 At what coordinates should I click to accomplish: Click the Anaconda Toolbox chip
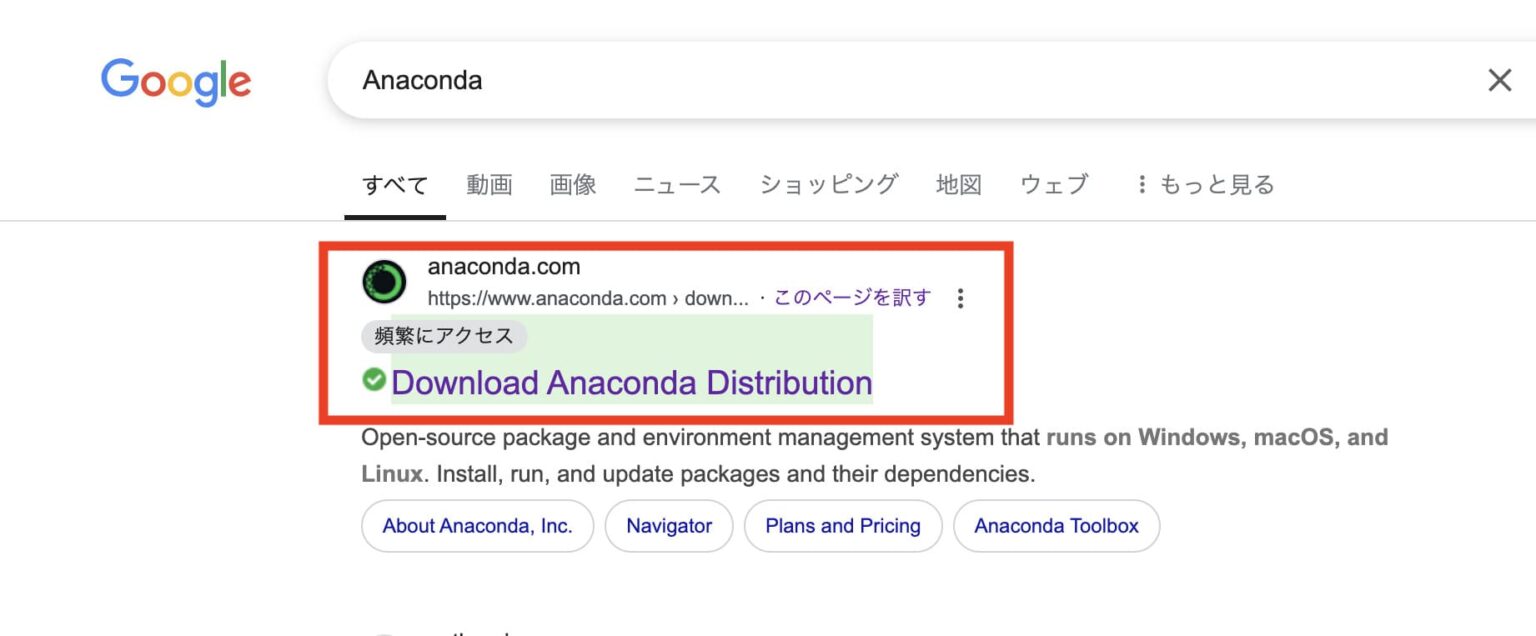[1056, 526]
